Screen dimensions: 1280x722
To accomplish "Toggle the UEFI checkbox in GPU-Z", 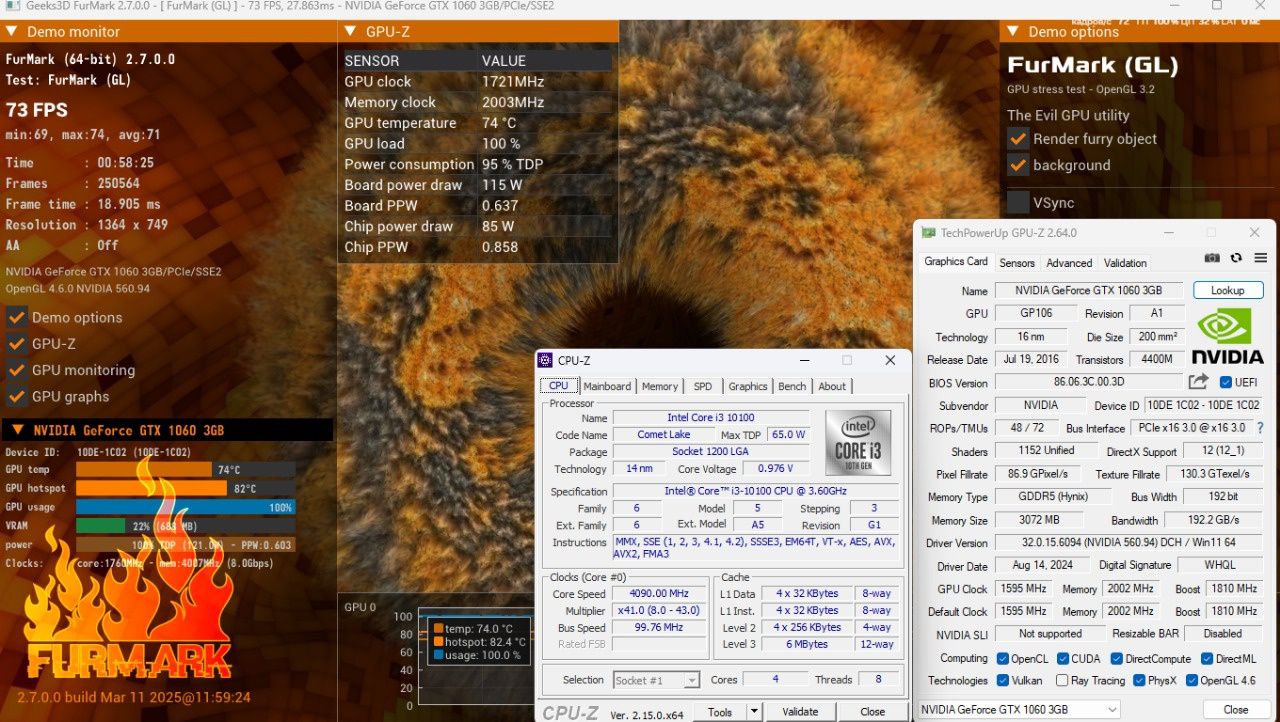I will [x=1226, y=382].
